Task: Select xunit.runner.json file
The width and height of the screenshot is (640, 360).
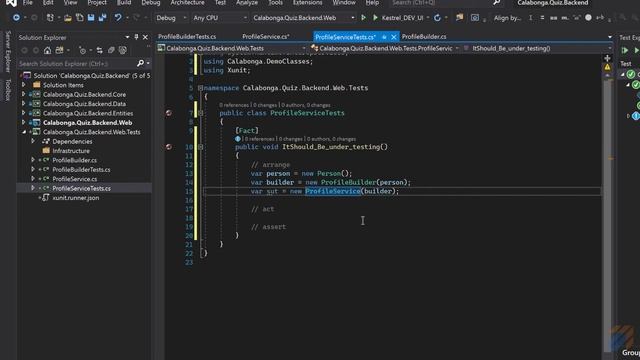Action: pyautogui.click(x=76, y=198)
